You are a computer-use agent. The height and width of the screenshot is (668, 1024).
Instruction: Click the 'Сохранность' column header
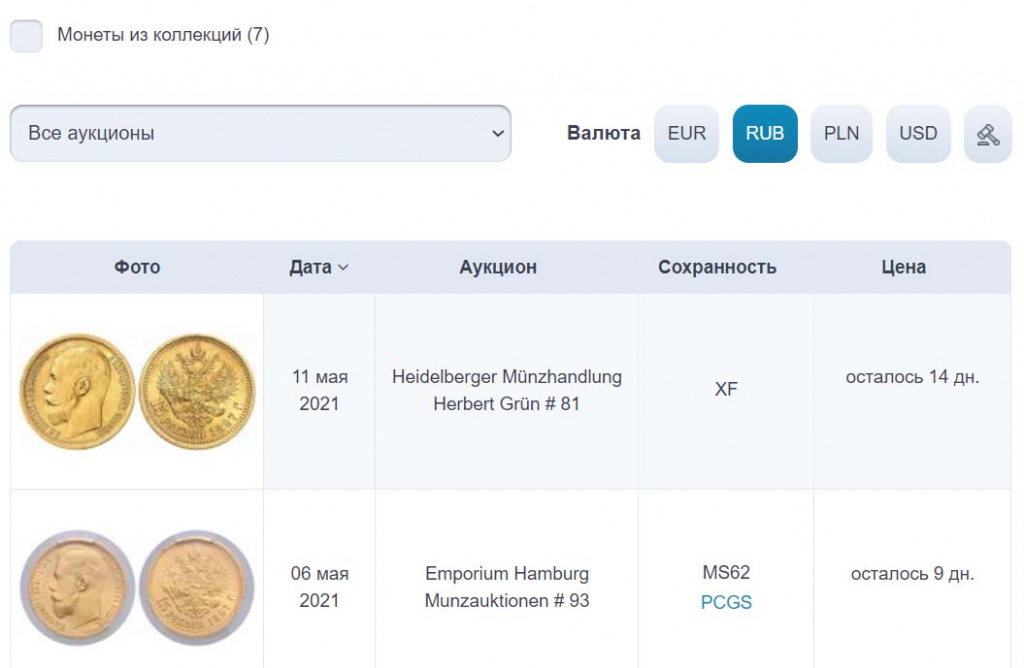[x=717, y=268]
